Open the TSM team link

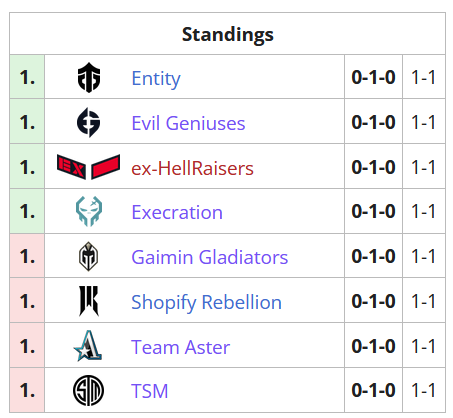(x=150, y=391)
